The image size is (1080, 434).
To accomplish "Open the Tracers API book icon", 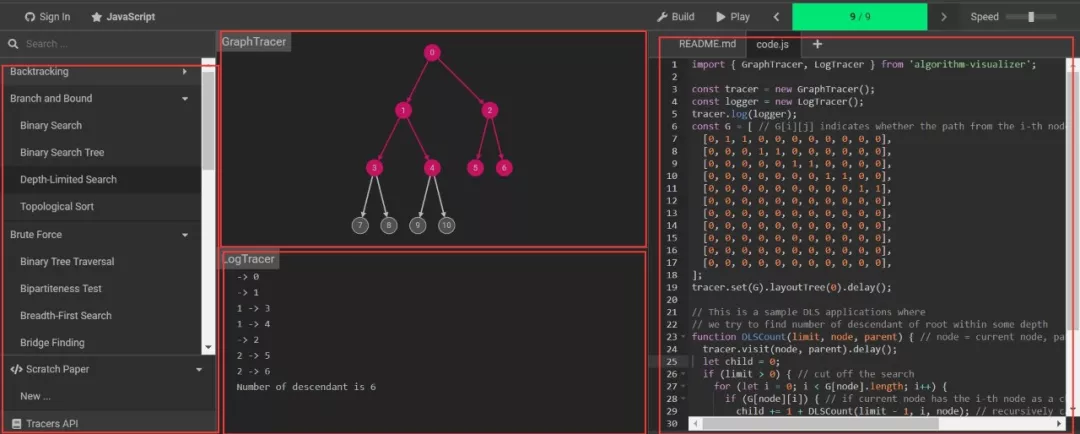I will coord(15,424).
